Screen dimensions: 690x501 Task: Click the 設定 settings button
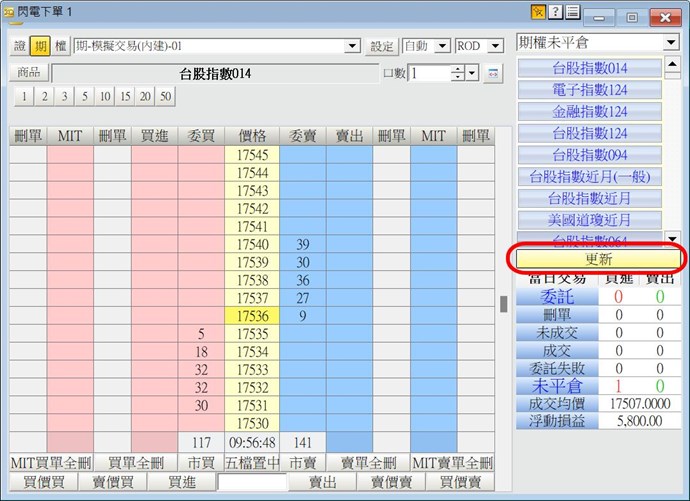pos(382,46)
